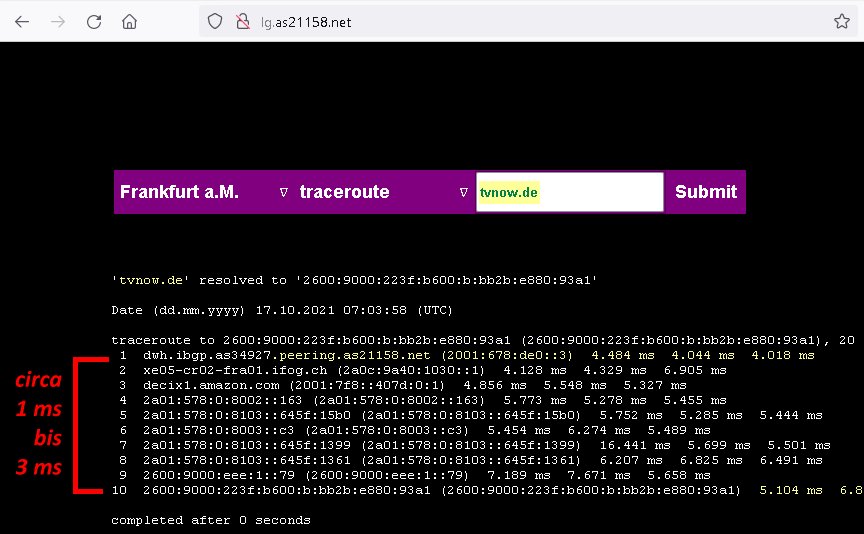Click the browser back arrow
The height and width of the screenshot is (534, 864).
click(x=22, y=21)
